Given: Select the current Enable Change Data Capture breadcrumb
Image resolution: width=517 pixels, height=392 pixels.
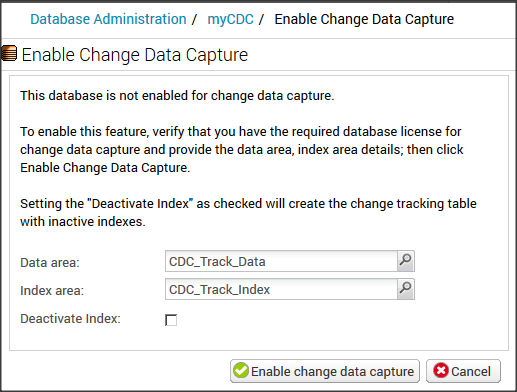Looking at the screenshot, I should click(x=364, y=19).
